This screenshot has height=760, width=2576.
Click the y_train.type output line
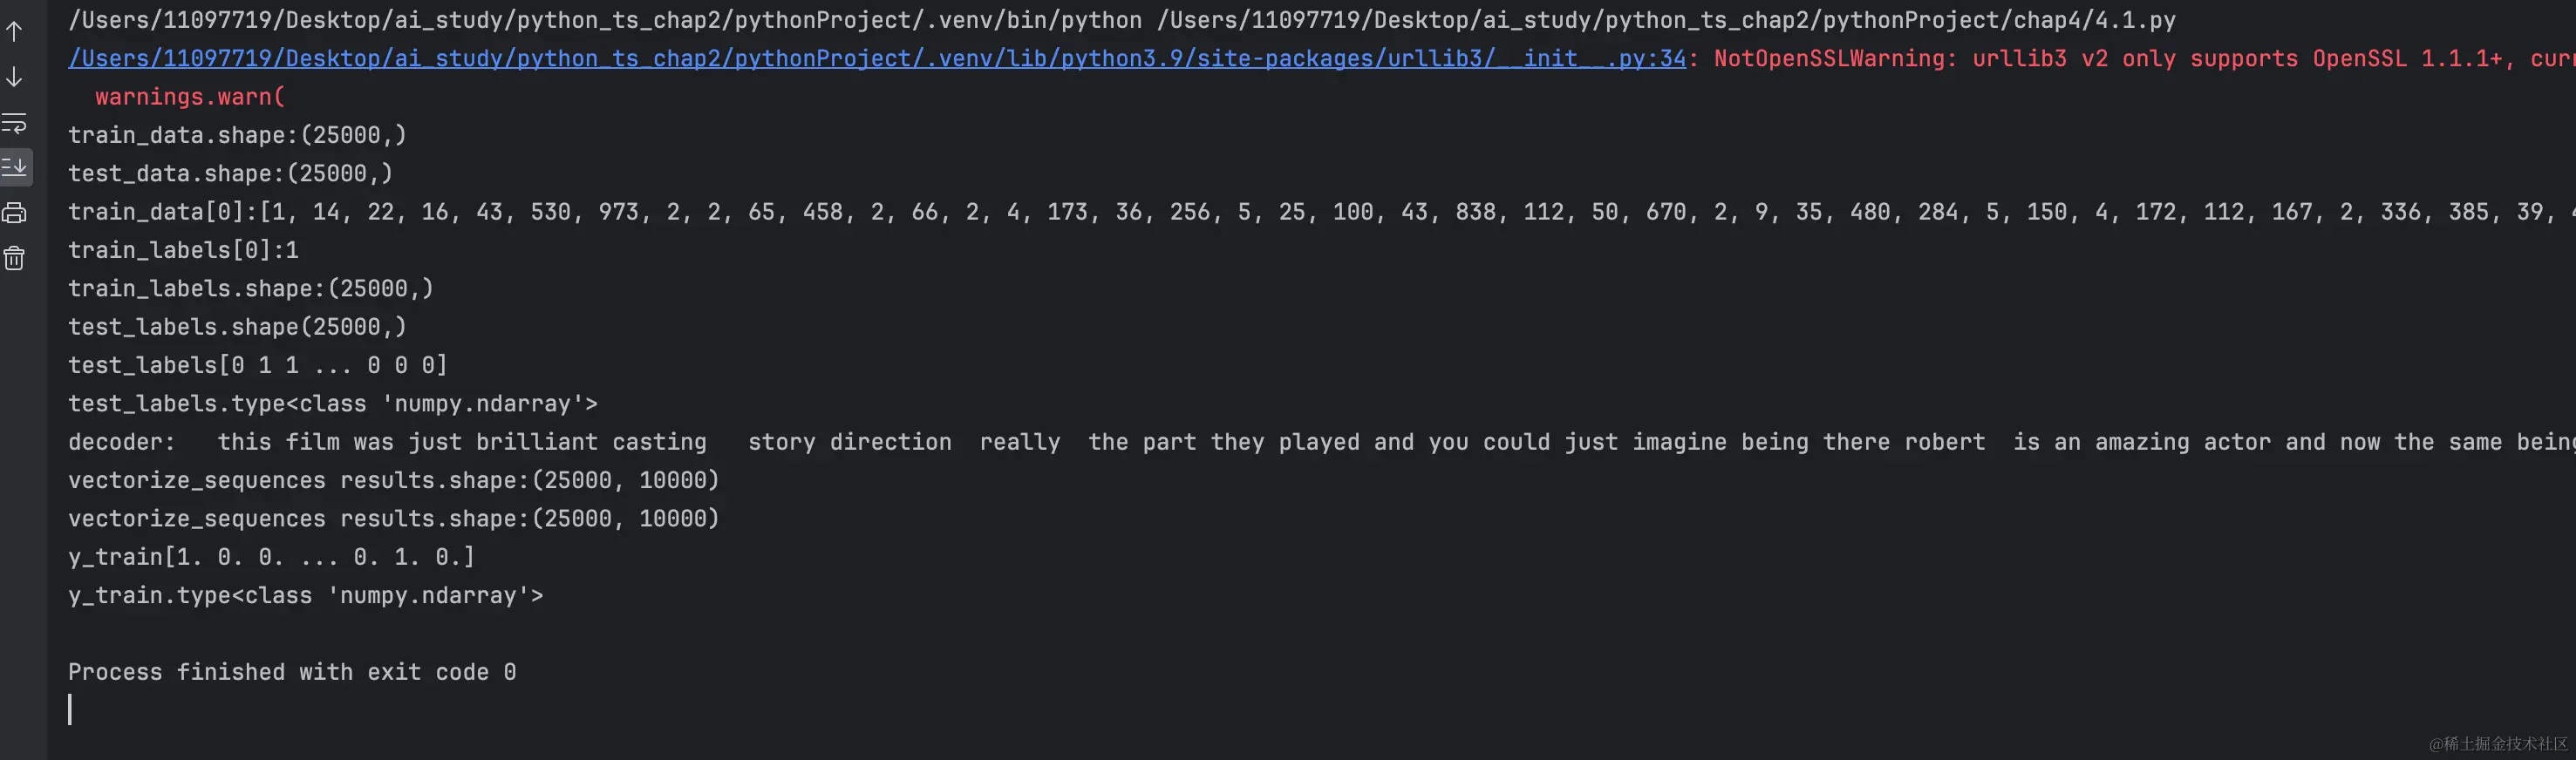tap(305, 596)
